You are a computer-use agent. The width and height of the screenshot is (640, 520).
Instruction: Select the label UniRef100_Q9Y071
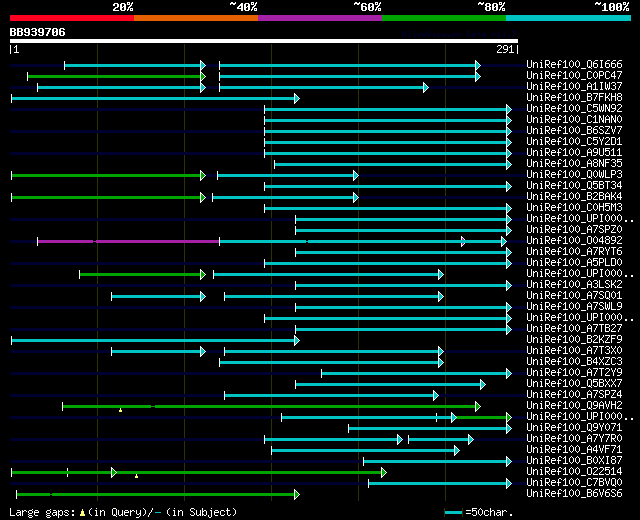574,428
